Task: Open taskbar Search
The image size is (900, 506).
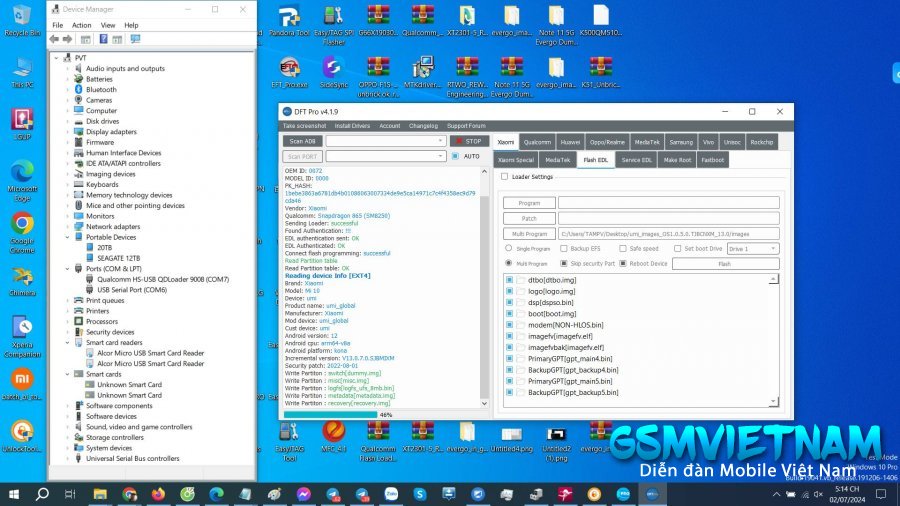Action: pos(42,494)
